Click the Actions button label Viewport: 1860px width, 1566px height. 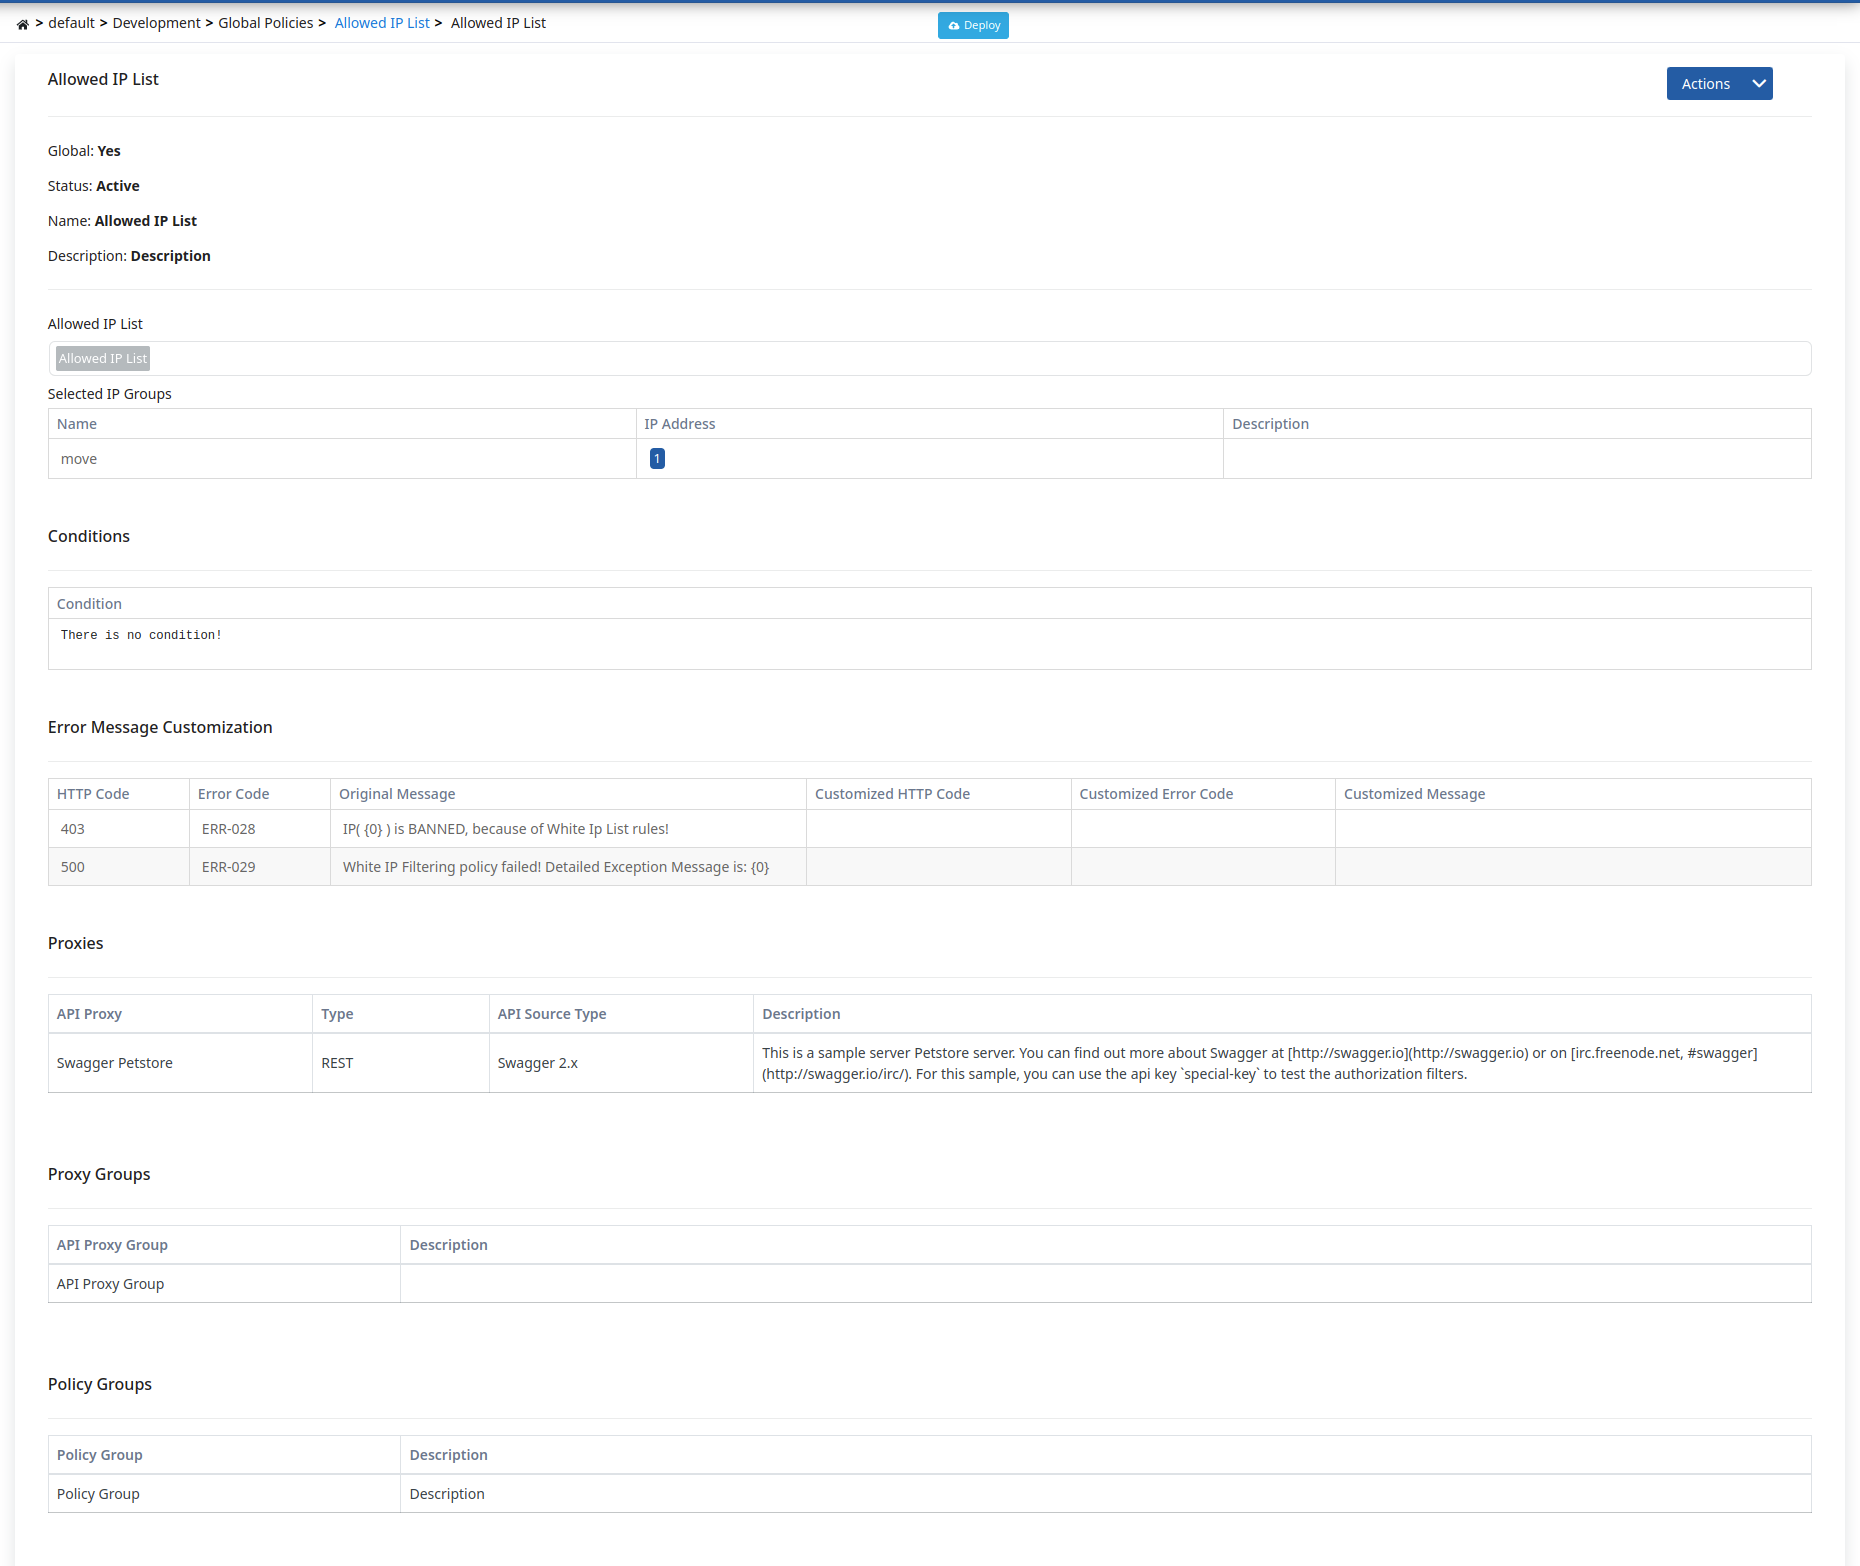pos(1705,84)
